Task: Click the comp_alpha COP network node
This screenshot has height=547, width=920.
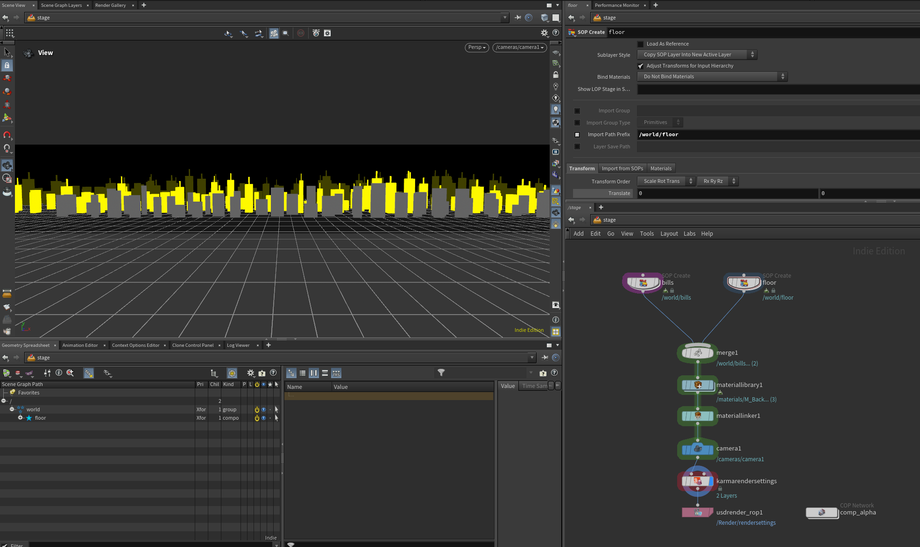Action: click(822, 512)
